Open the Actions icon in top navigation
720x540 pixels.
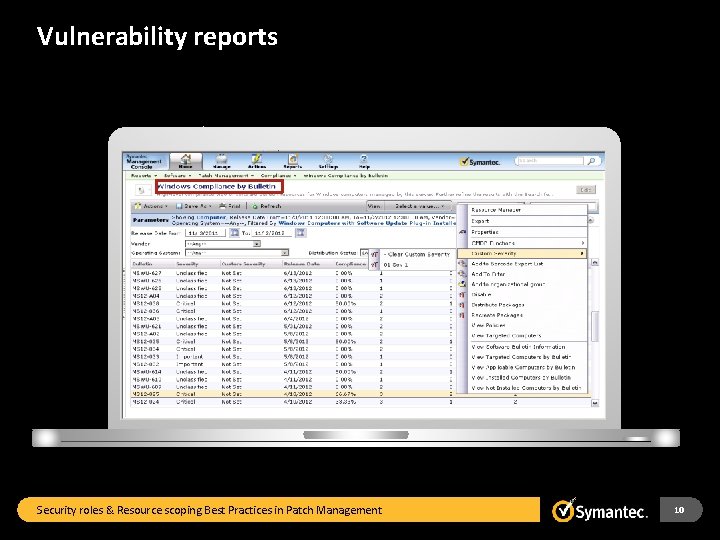coord(257,161)
